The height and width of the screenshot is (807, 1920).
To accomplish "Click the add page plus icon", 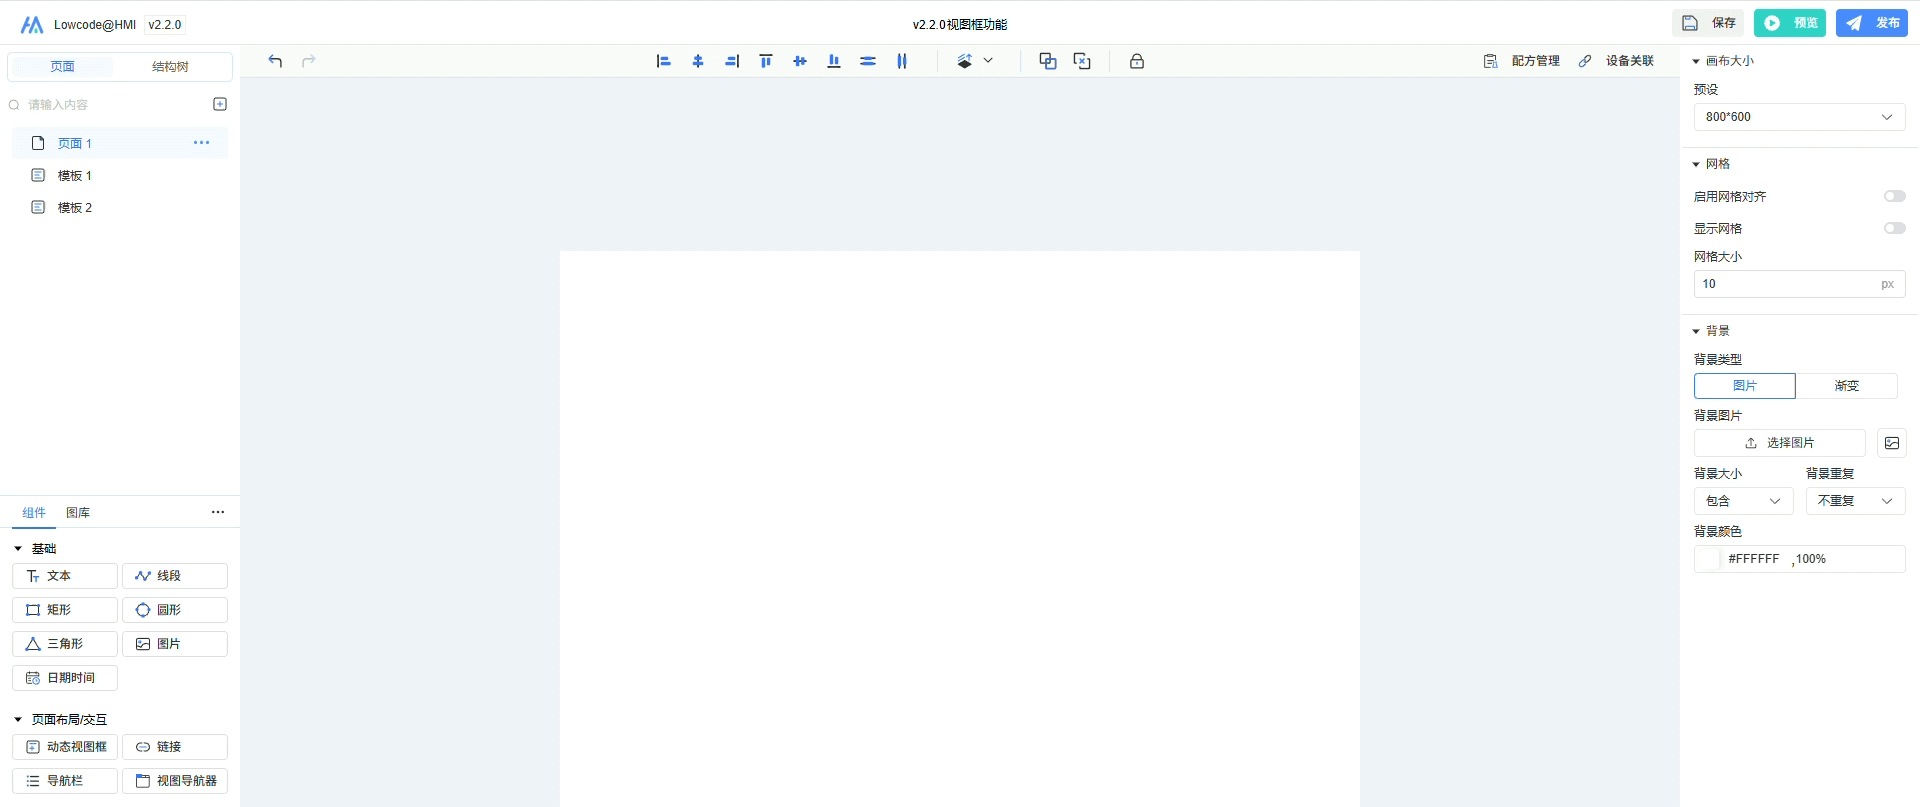I will coord(220,104).
